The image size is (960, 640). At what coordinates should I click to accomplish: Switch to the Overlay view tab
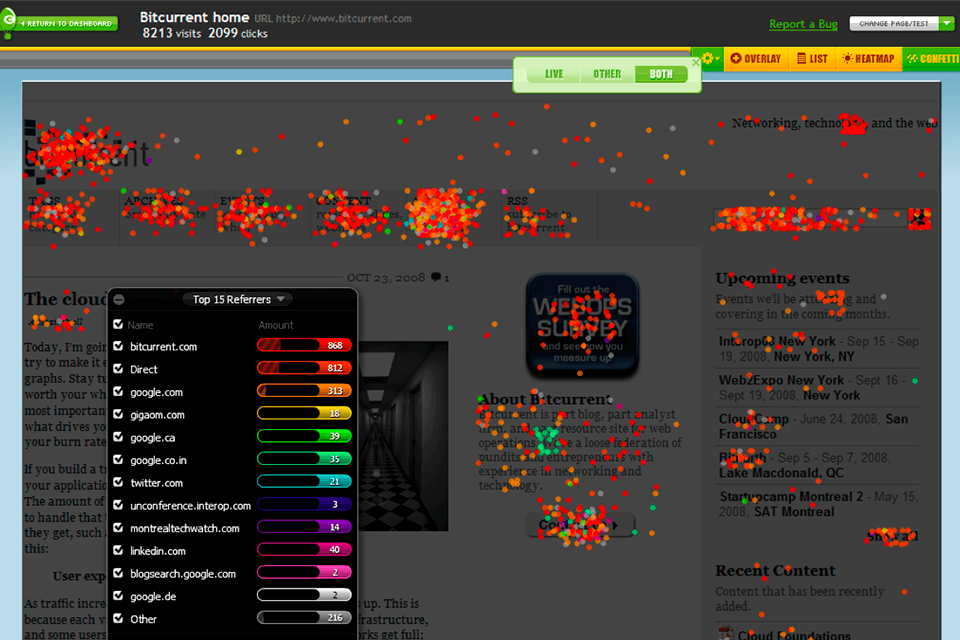756,59
